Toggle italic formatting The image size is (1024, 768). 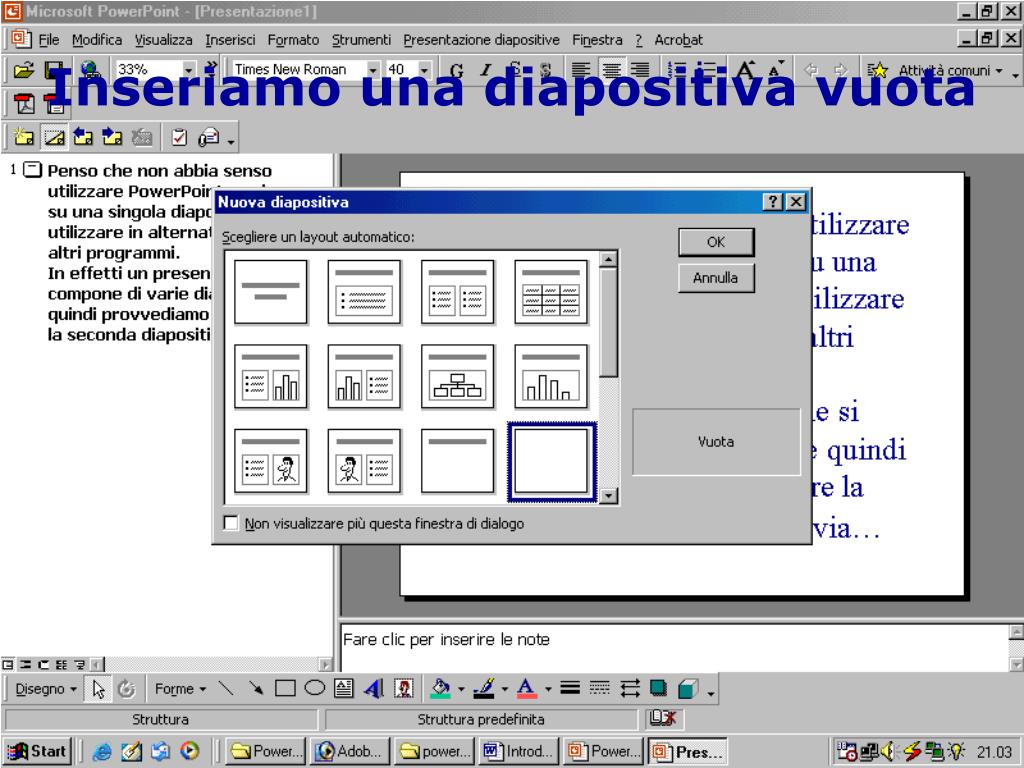point(485,70)
